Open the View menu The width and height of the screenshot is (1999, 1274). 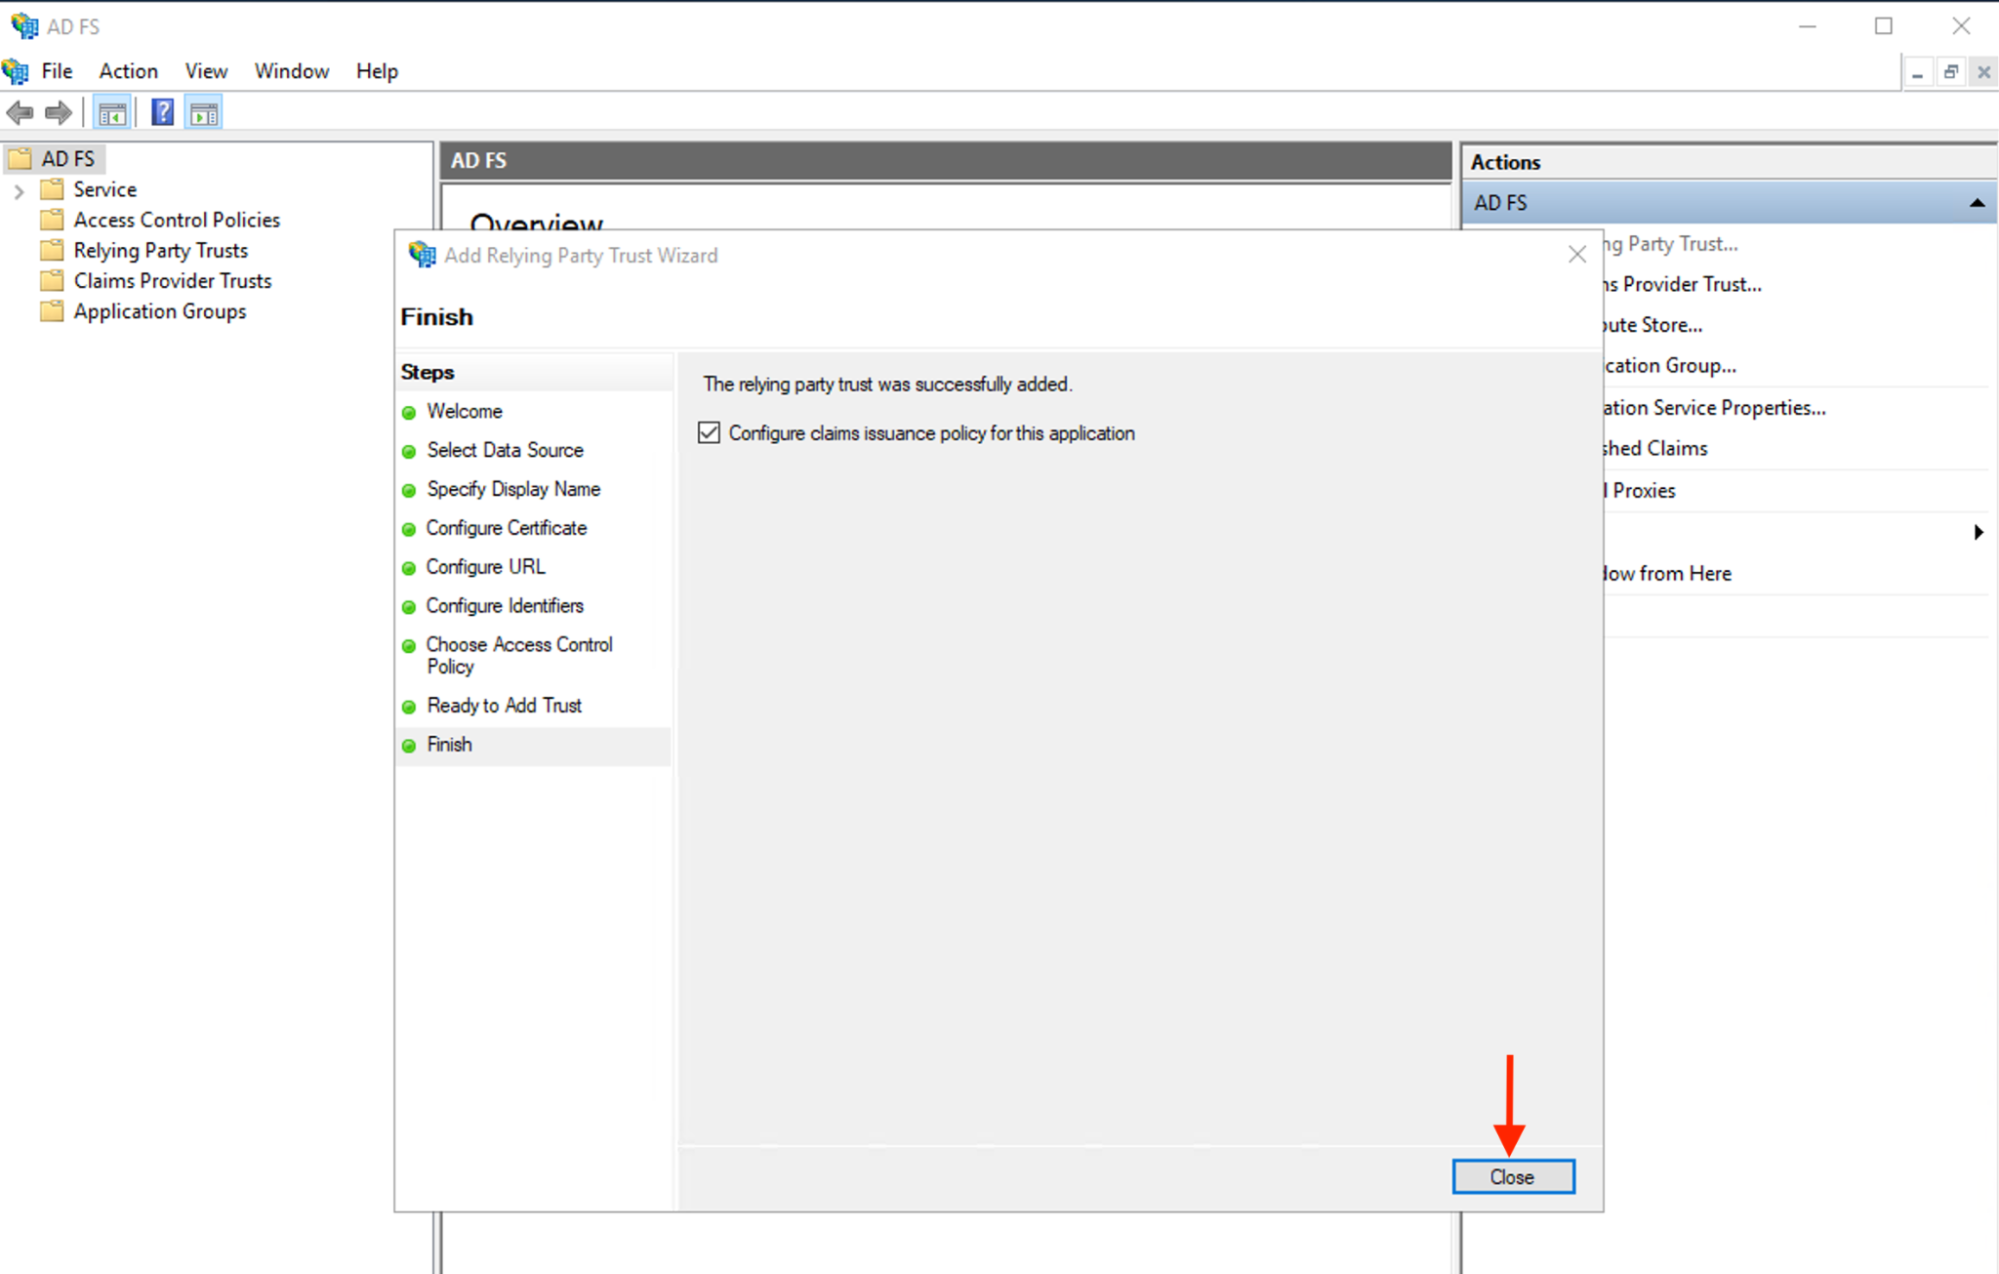click(206, 71)
